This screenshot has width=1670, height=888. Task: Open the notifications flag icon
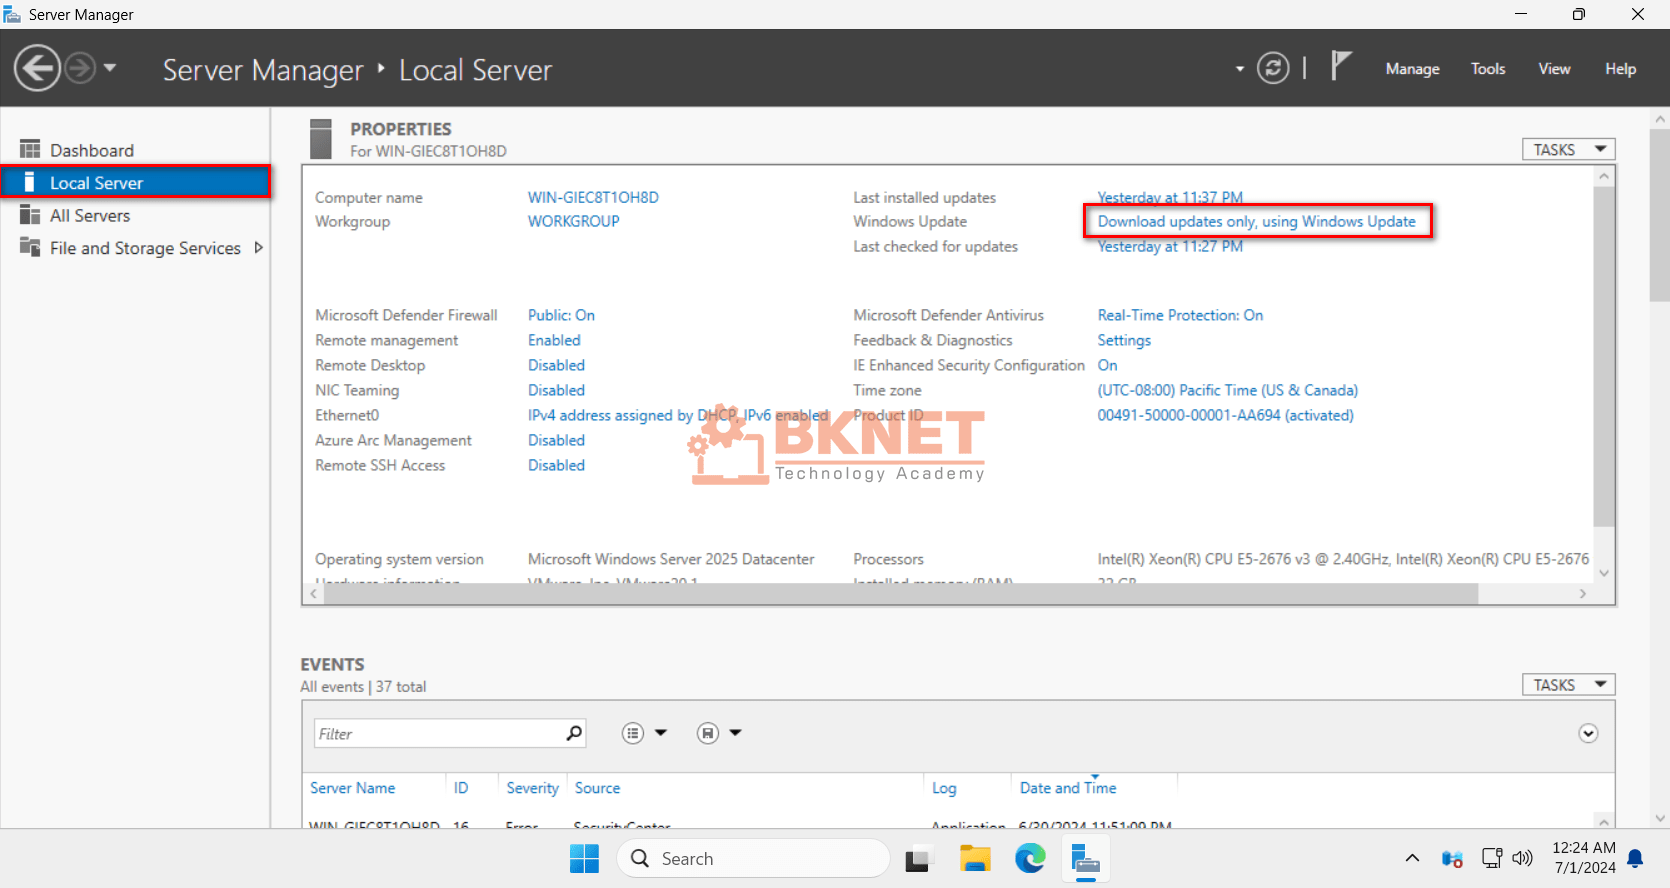click(x=1341, y=66)
